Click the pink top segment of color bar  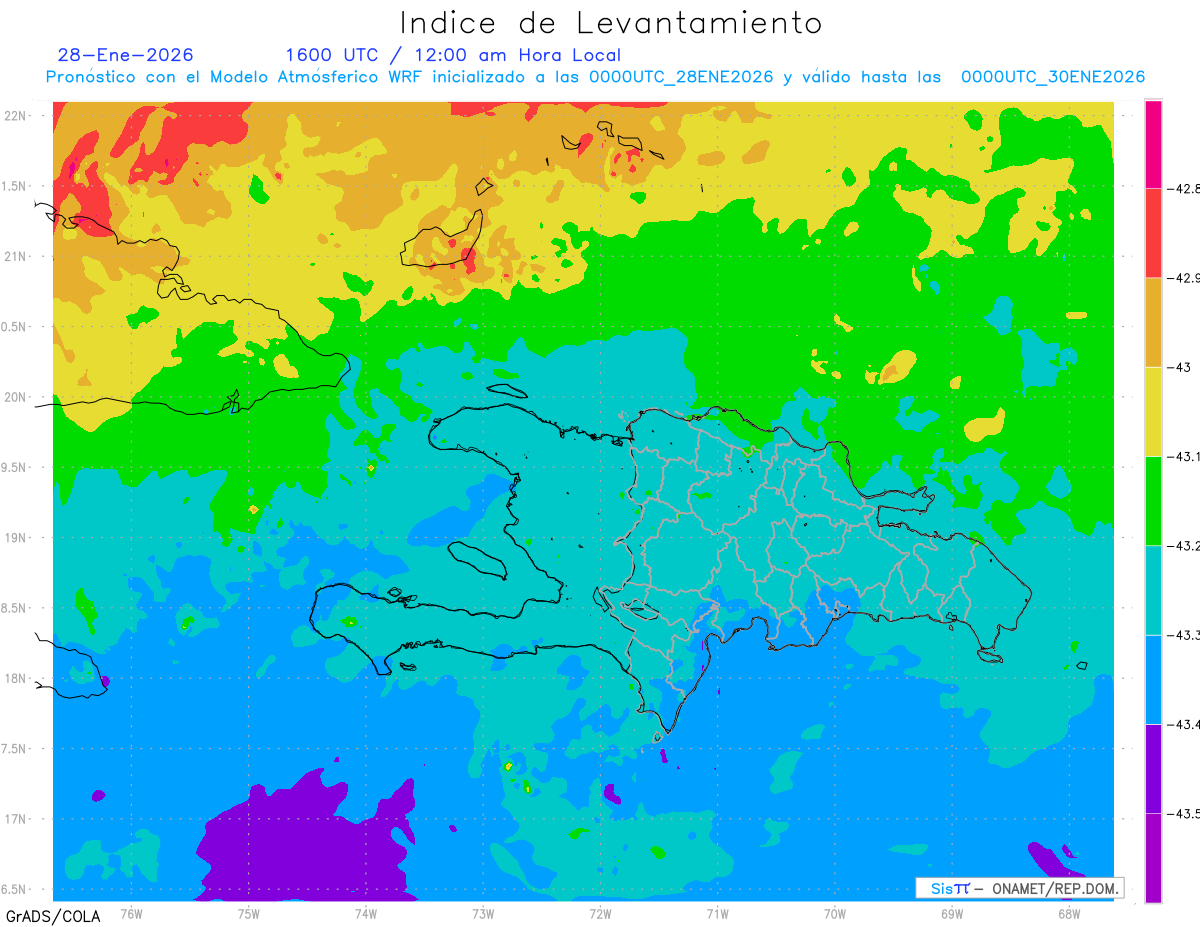pos(1153,144)
